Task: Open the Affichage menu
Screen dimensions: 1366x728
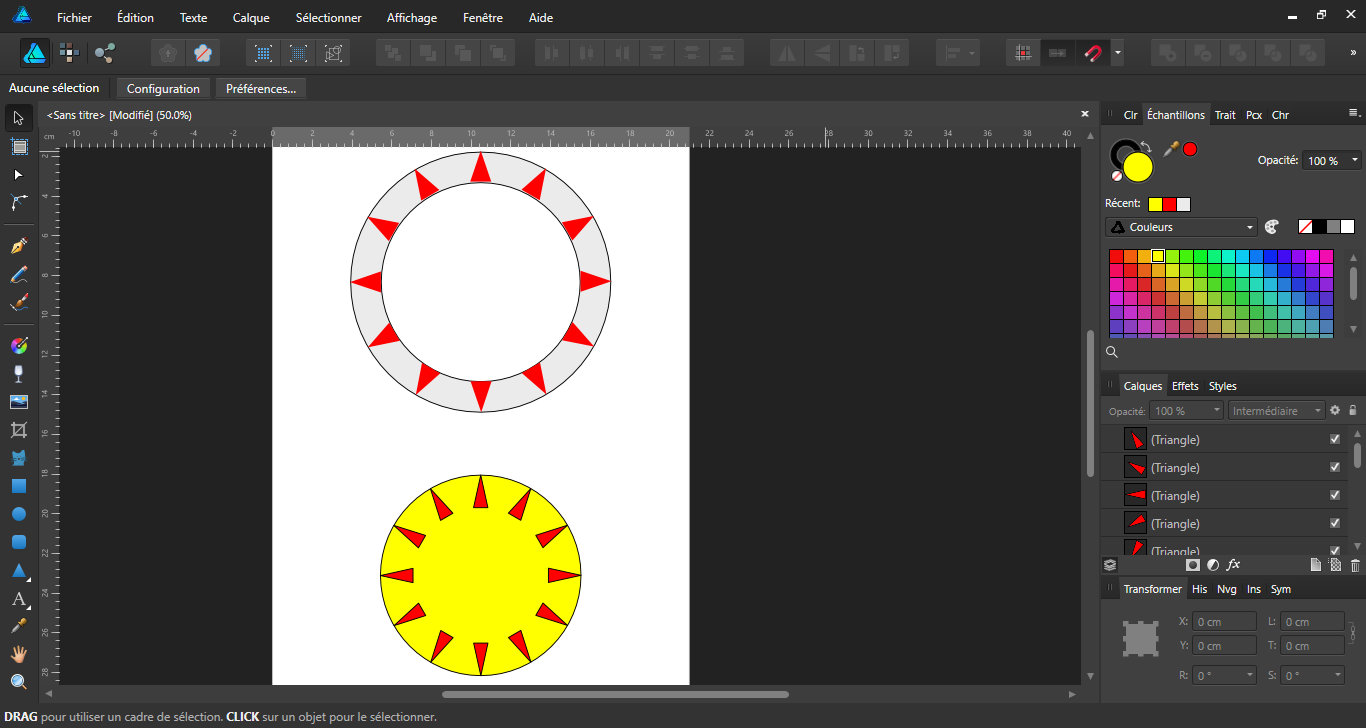Action: pyautogui.click(x=412, y=18)
